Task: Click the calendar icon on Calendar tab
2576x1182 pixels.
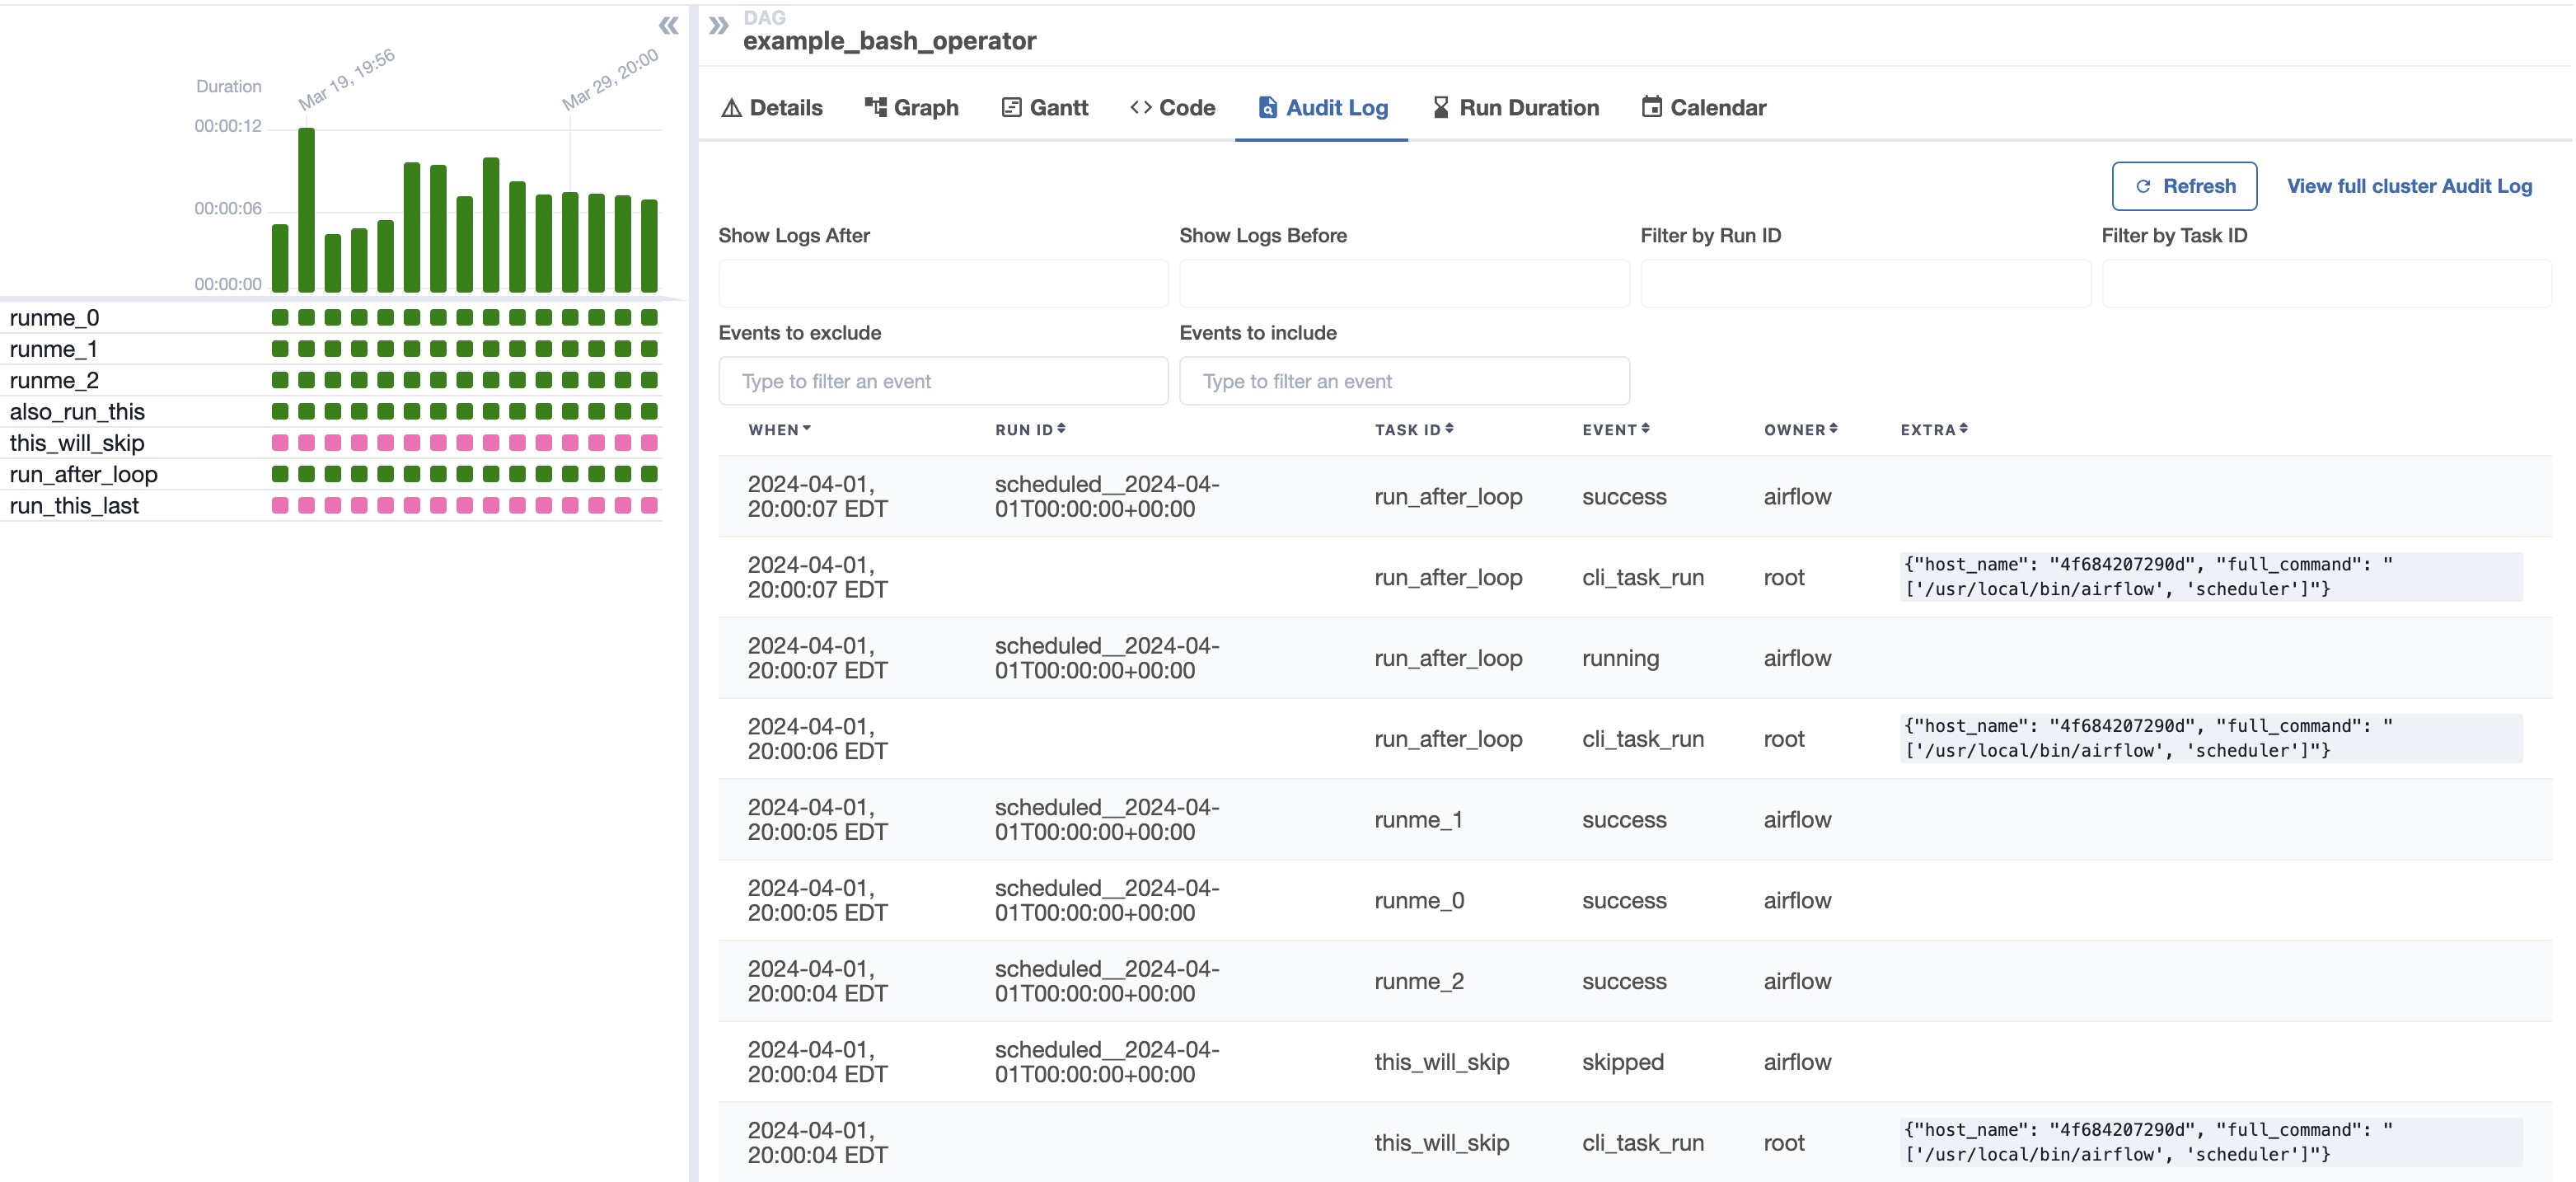Action: 1651,107
